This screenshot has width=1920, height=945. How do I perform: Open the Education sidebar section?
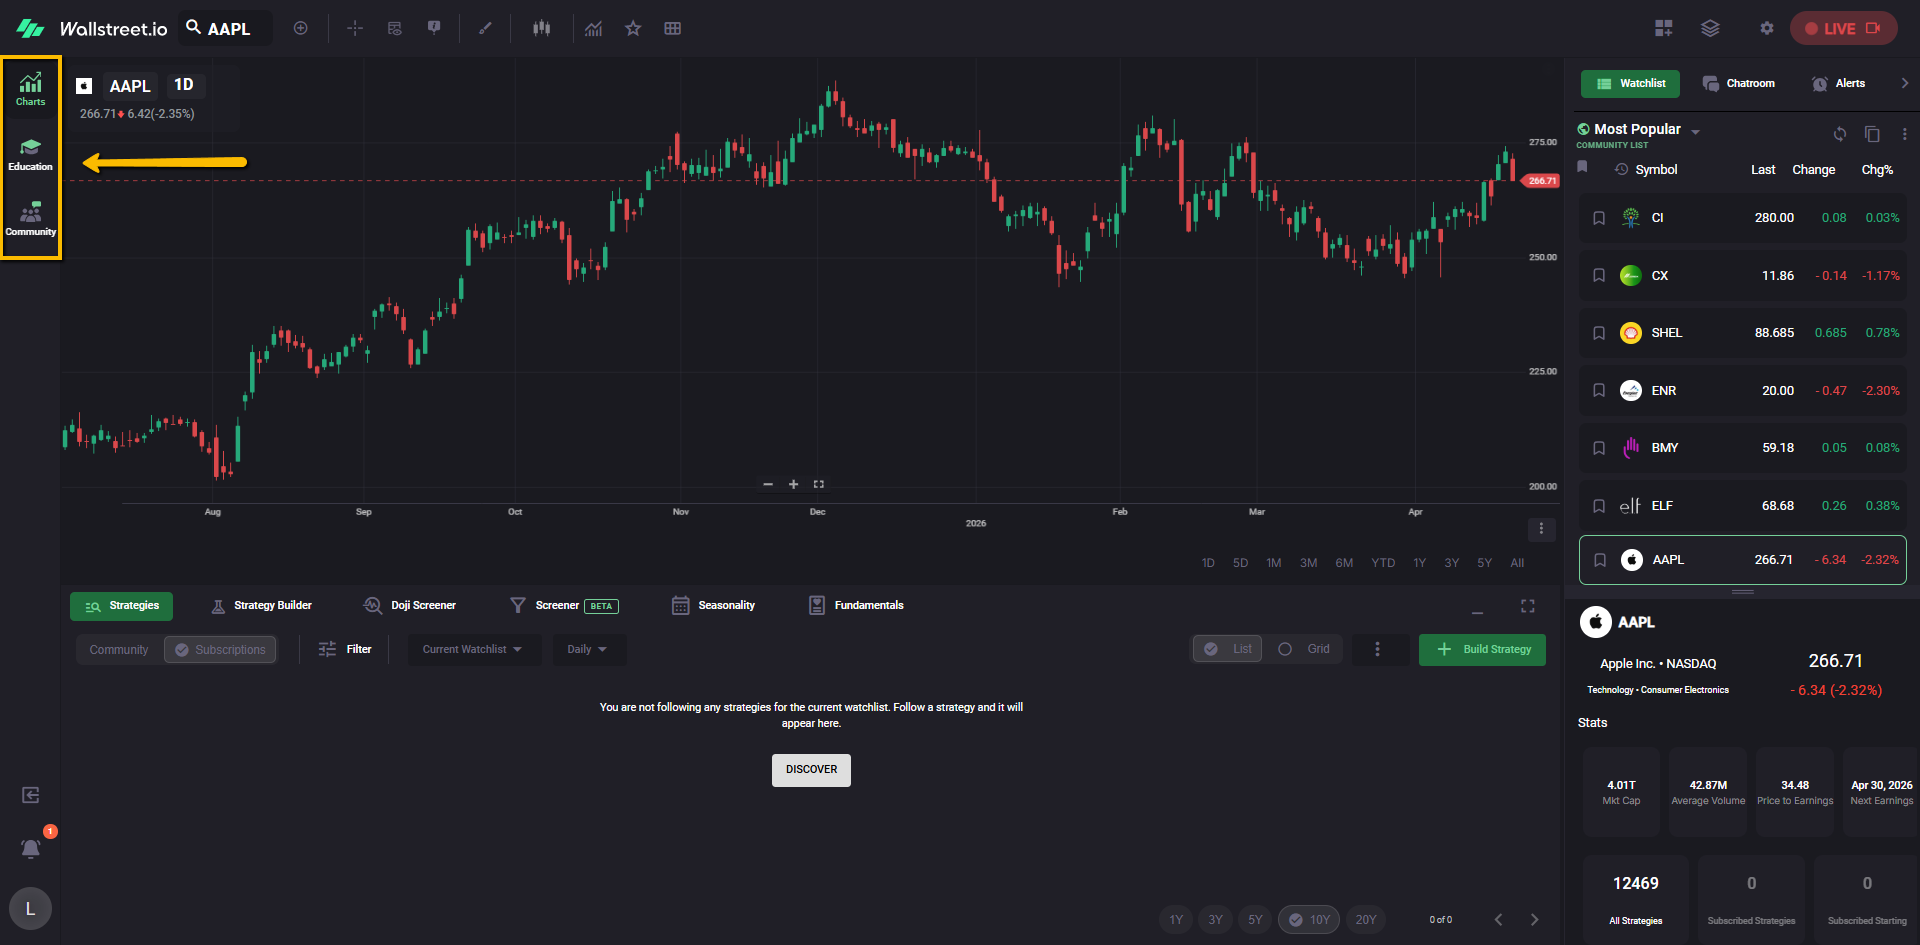pos(30,154)
